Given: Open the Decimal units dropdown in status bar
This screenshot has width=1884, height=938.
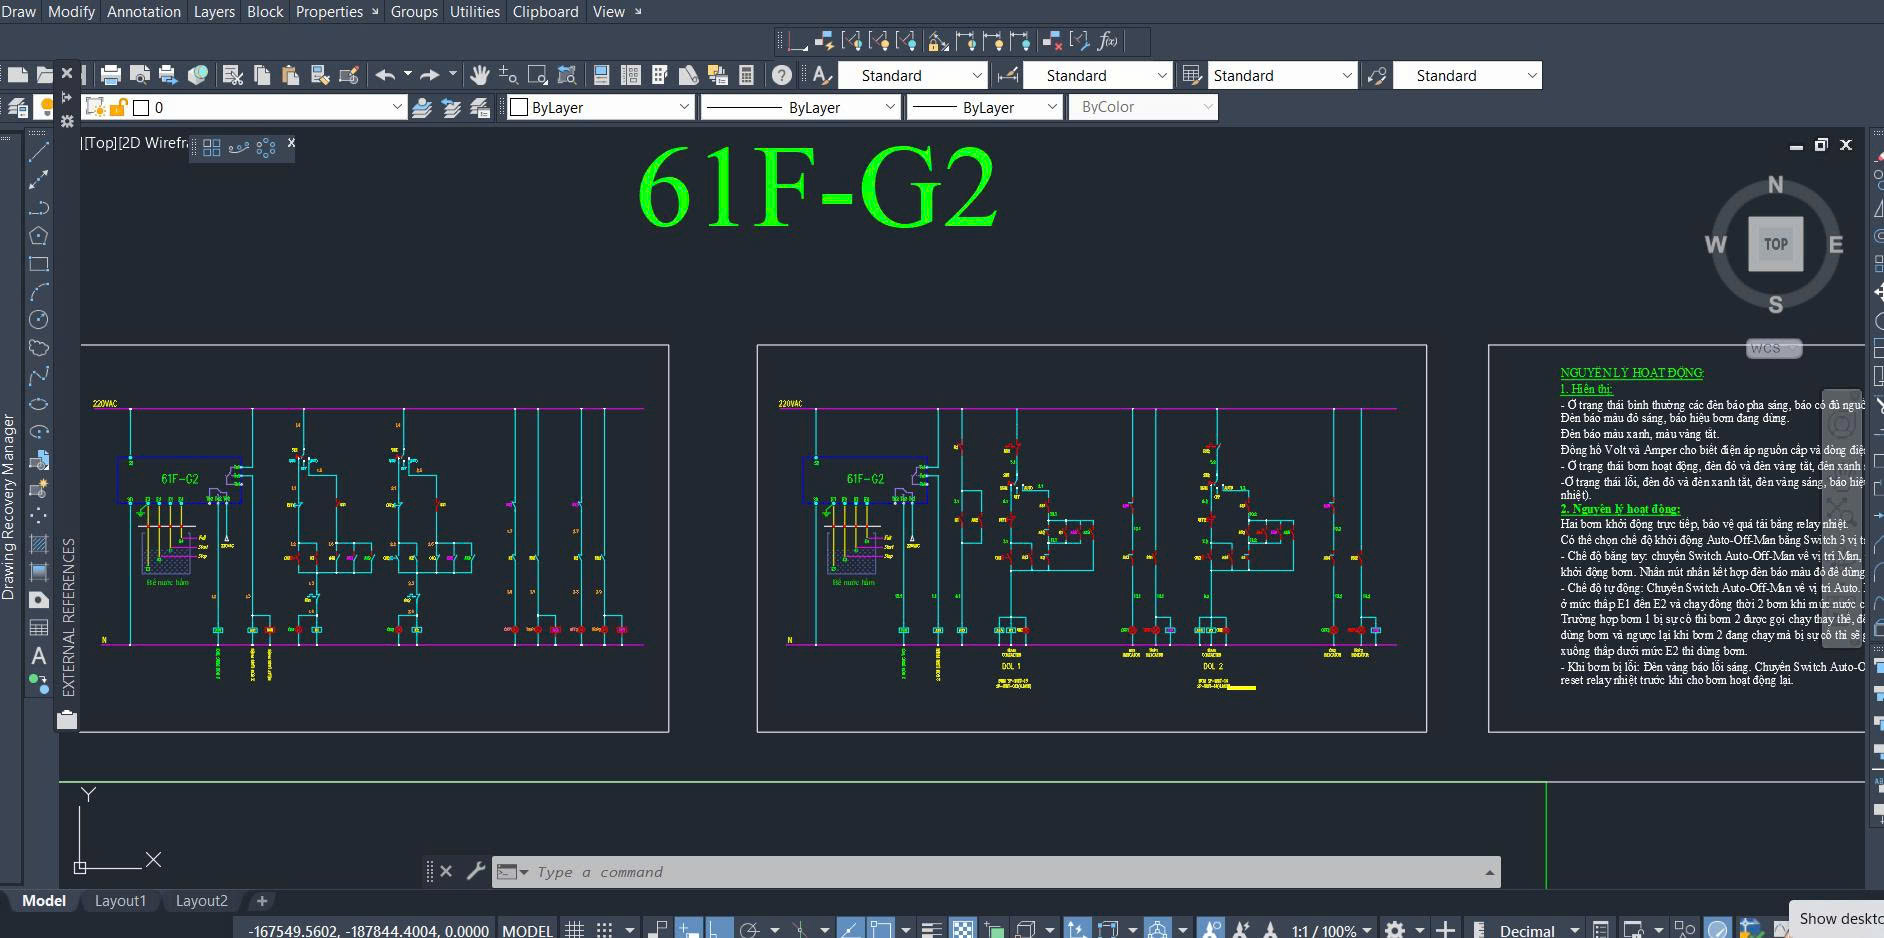Looking at the screenshot, I should 1538,930.
